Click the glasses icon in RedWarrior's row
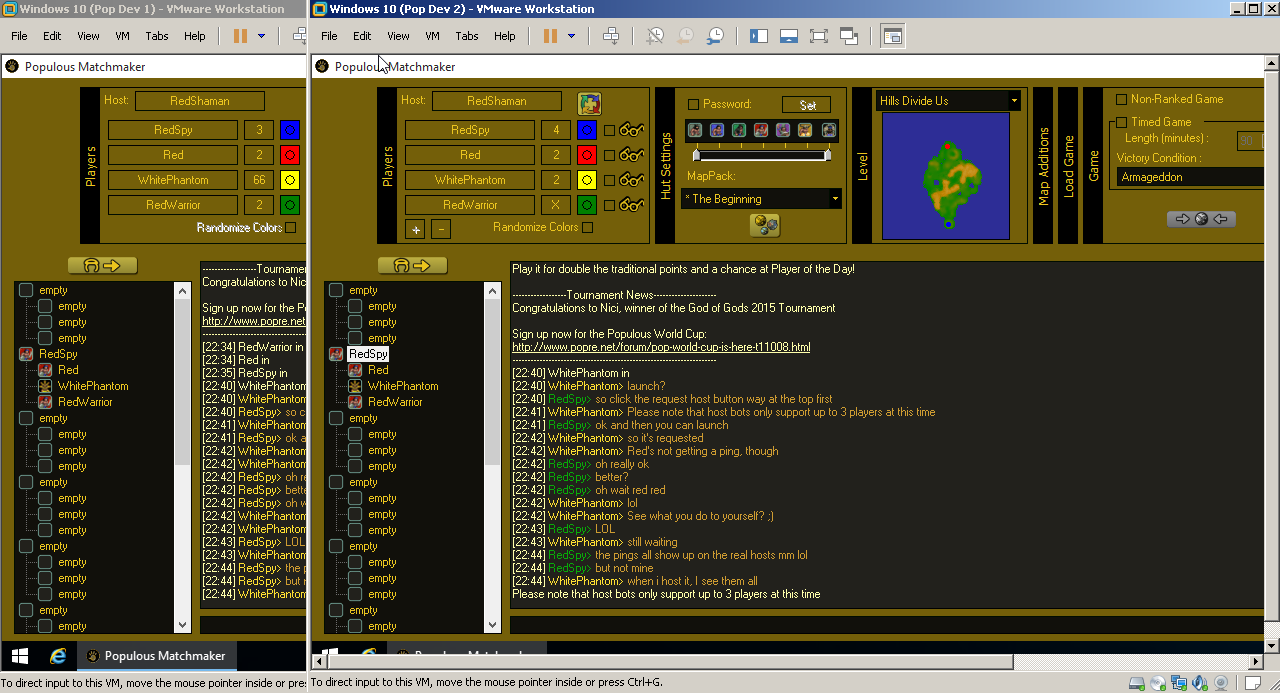This screenshot has width=1280, height=693. tap(631, 205)
